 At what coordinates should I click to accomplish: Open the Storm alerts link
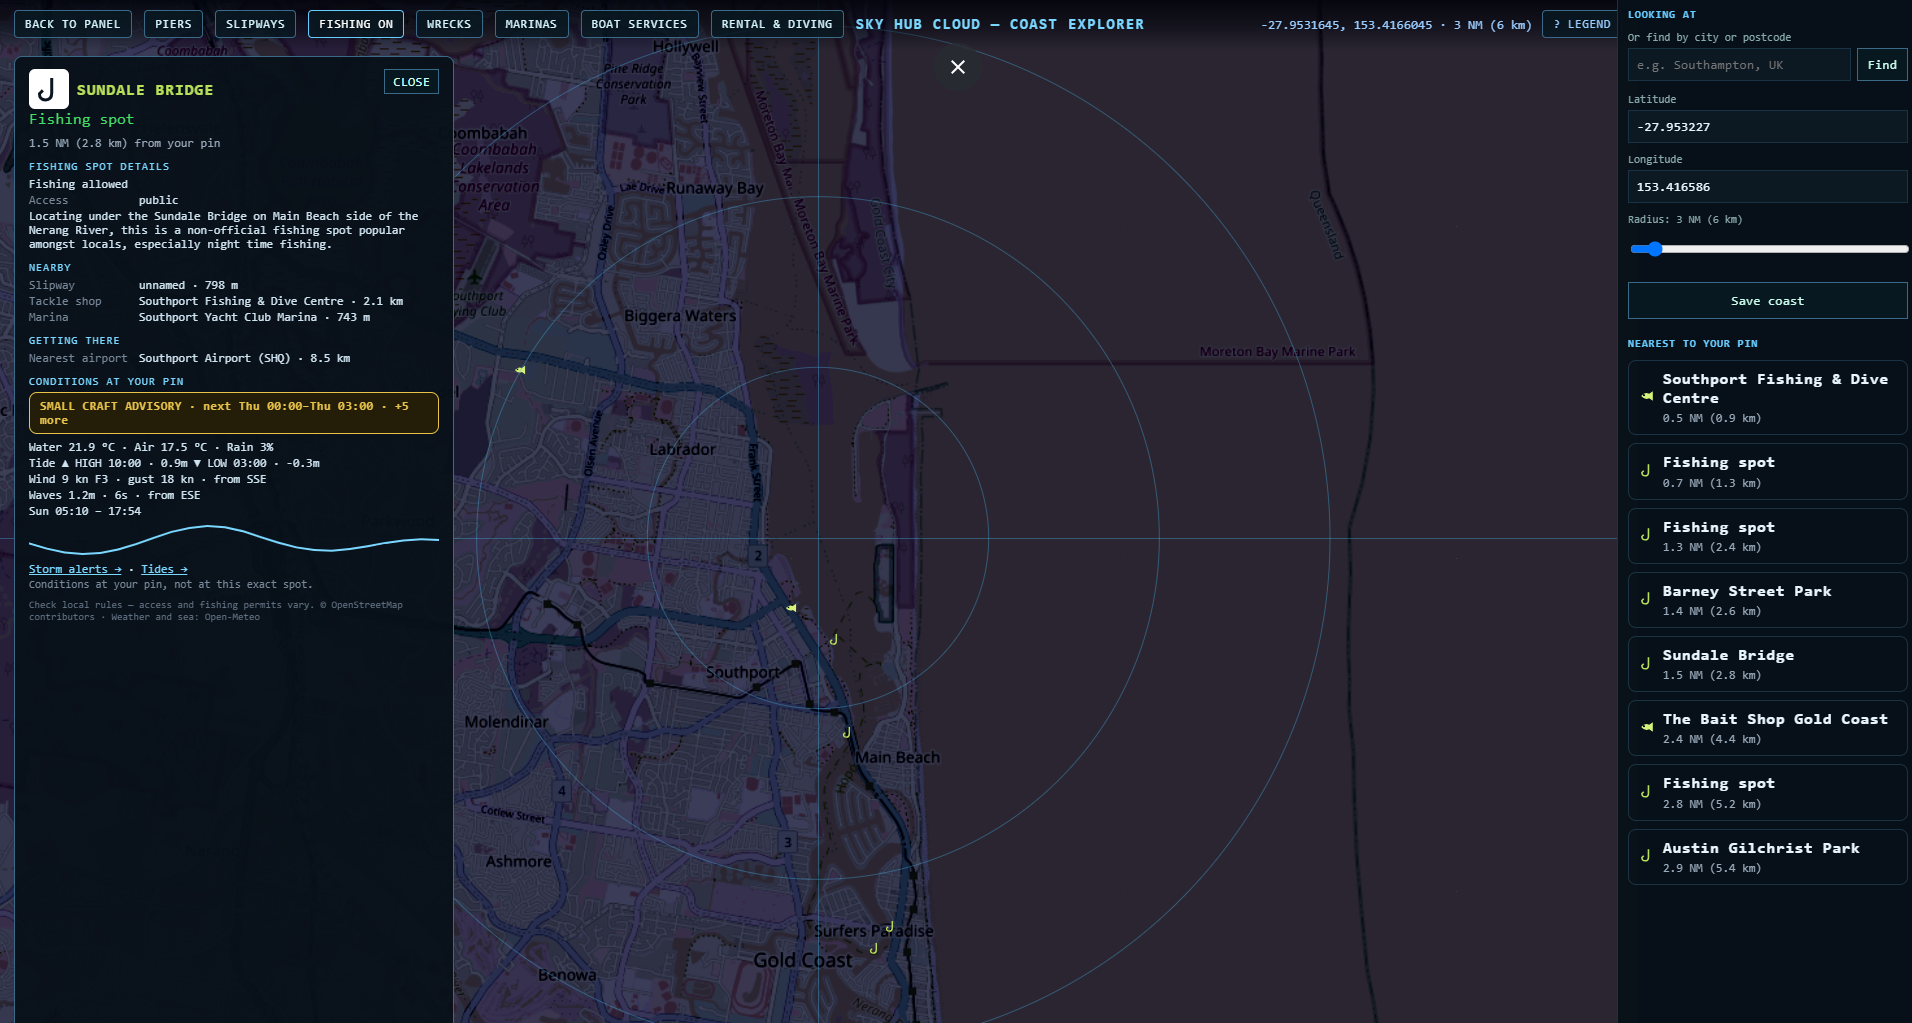75,569
